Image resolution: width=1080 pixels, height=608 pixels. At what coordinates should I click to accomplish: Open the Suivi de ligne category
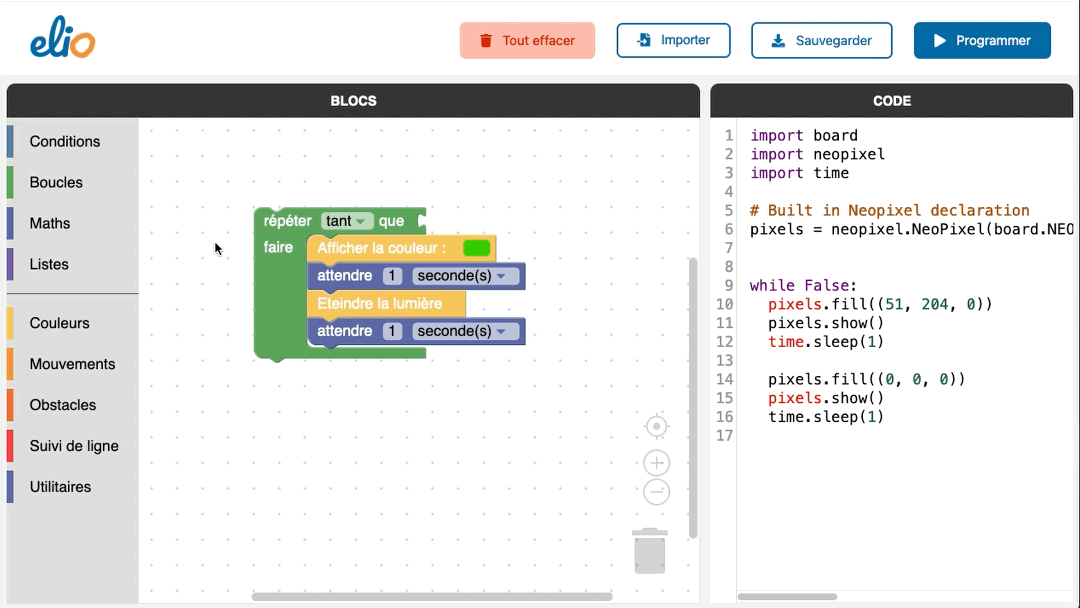click(74, 446)
